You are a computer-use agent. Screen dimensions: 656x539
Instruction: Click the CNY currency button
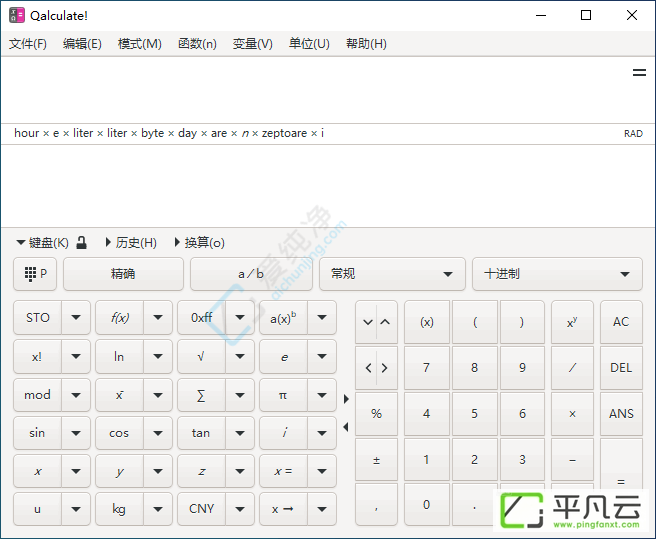[x=202, y=509]
